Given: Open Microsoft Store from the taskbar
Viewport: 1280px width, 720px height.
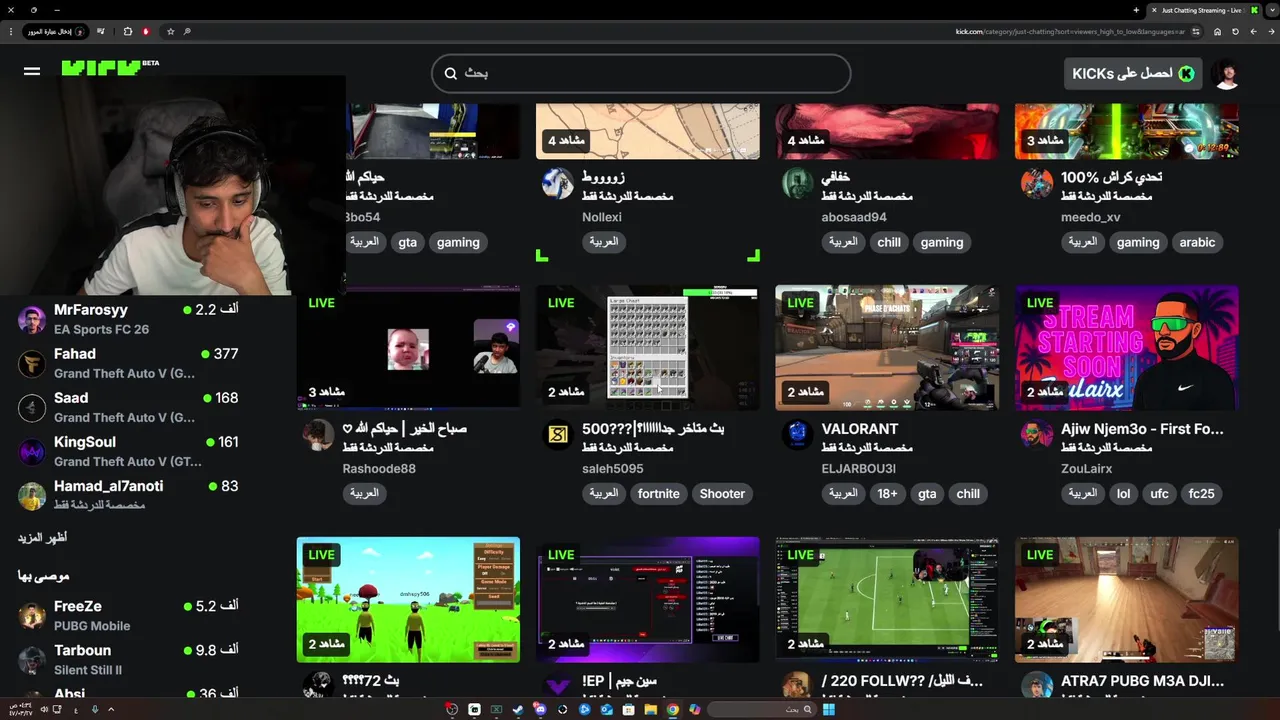Looking at the screenshot, I should point(628,710).
